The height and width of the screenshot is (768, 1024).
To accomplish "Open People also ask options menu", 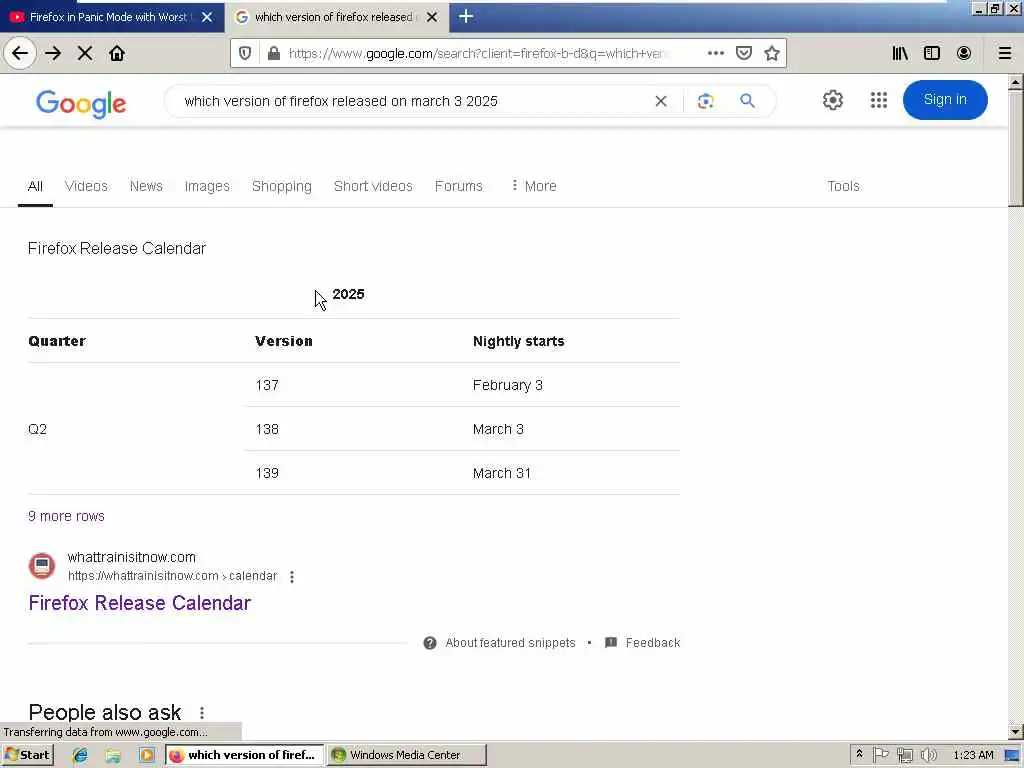I will pyautogui.click(x=202, y=712).
